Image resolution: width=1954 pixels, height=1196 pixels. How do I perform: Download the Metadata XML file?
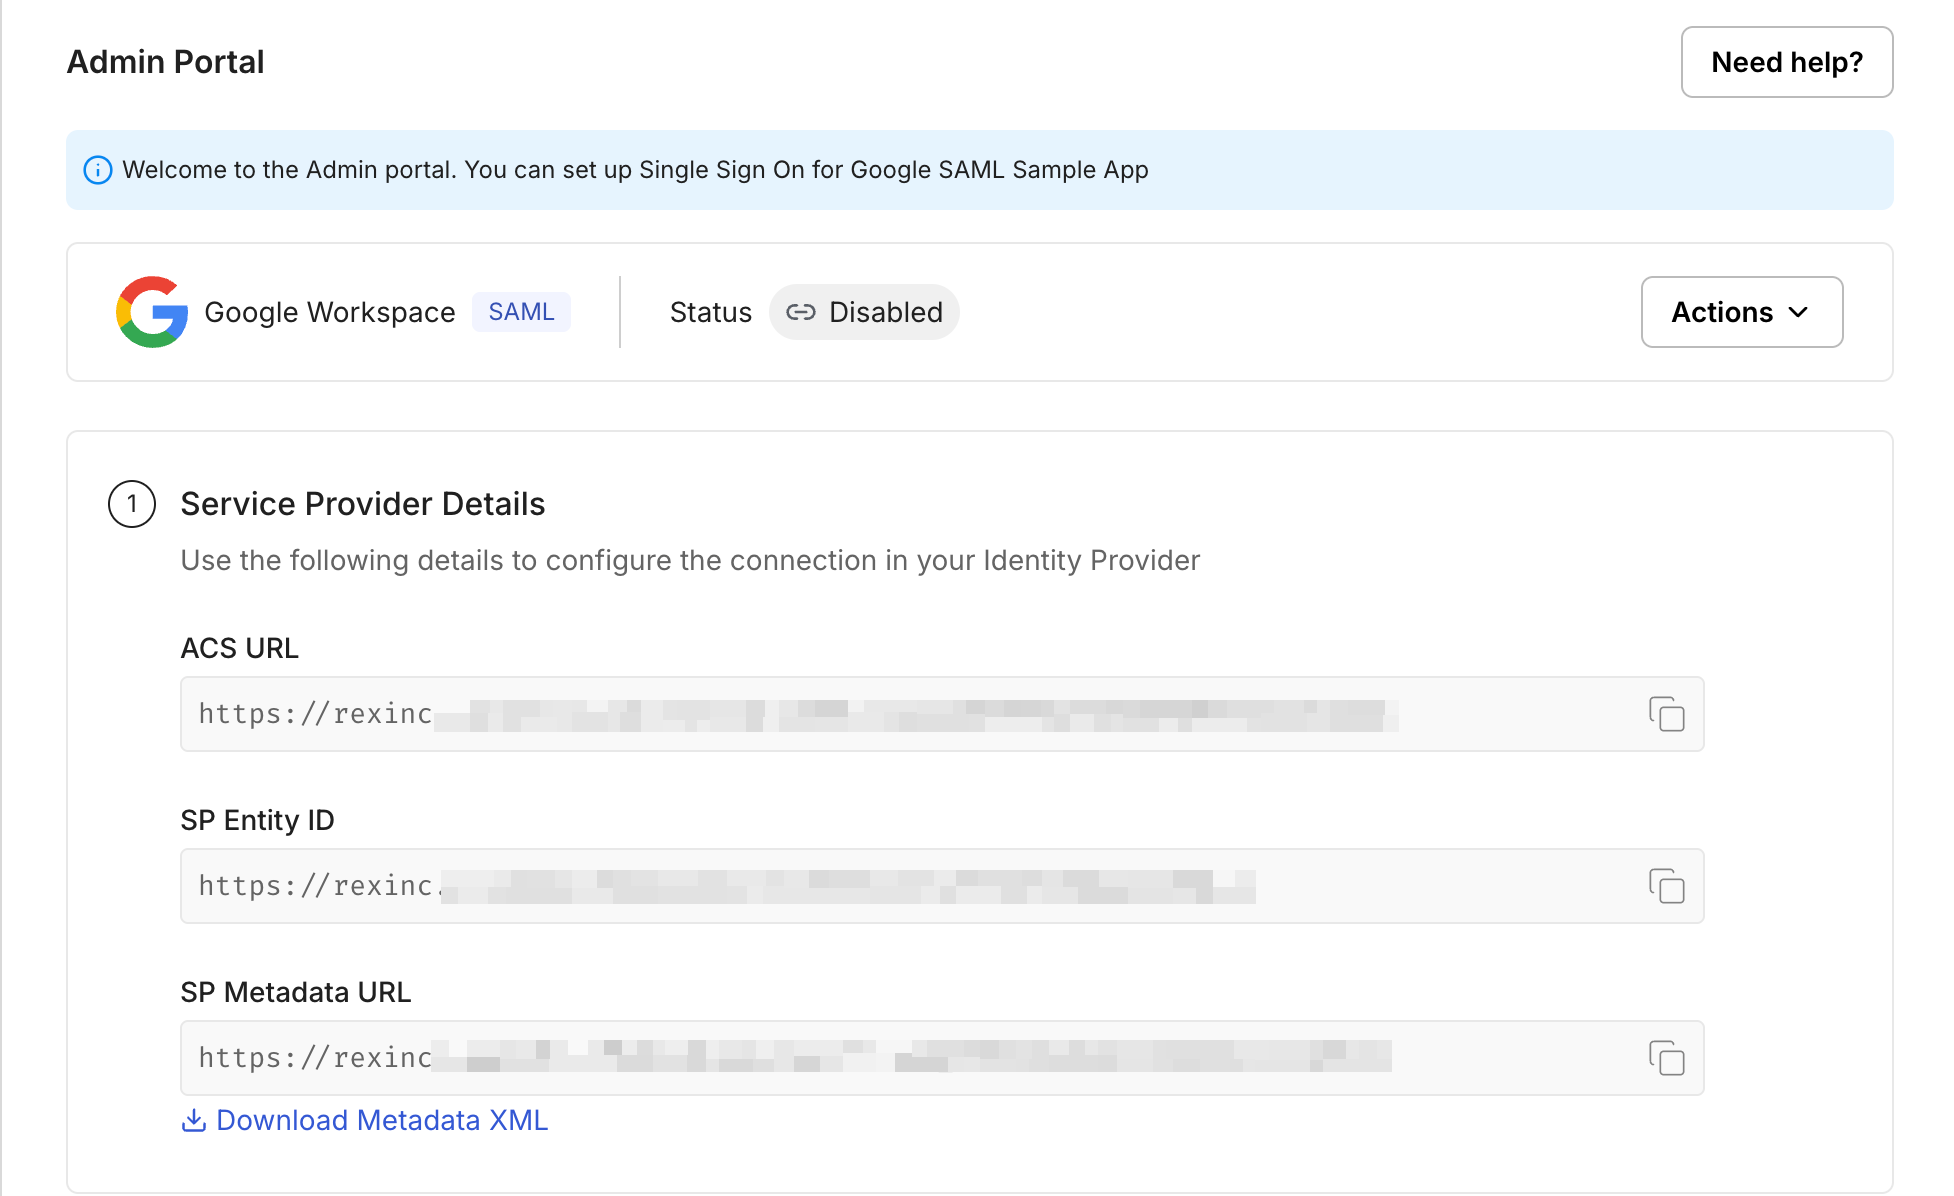(382, 1121)
